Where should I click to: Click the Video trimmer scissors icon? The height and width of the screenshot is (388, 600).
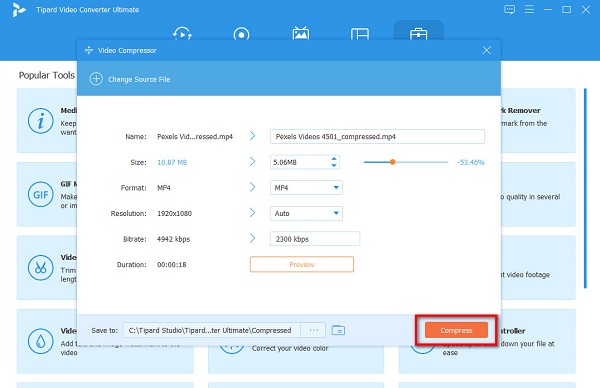coord(41,268)
